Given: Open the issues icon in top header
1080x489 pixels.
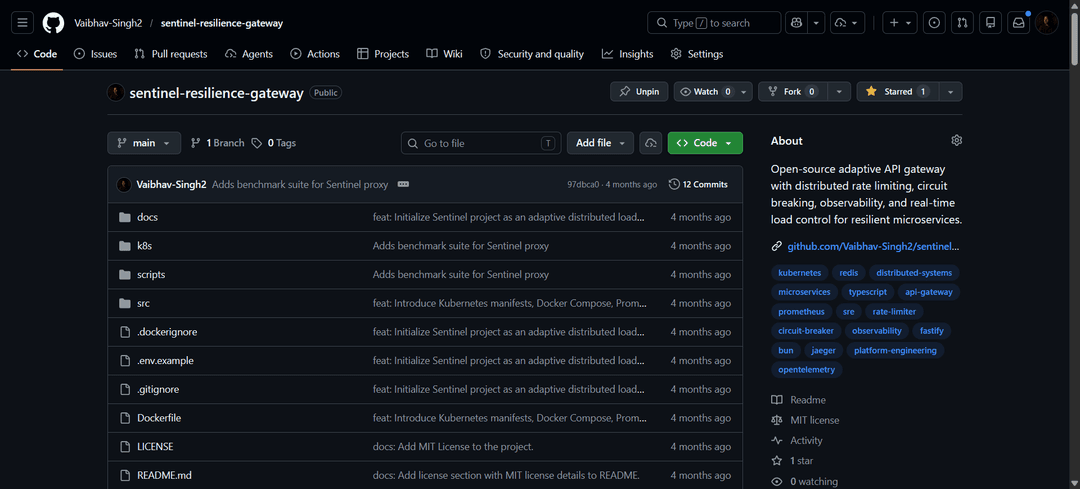Looking at the screenshot, I should coord(934,23).
